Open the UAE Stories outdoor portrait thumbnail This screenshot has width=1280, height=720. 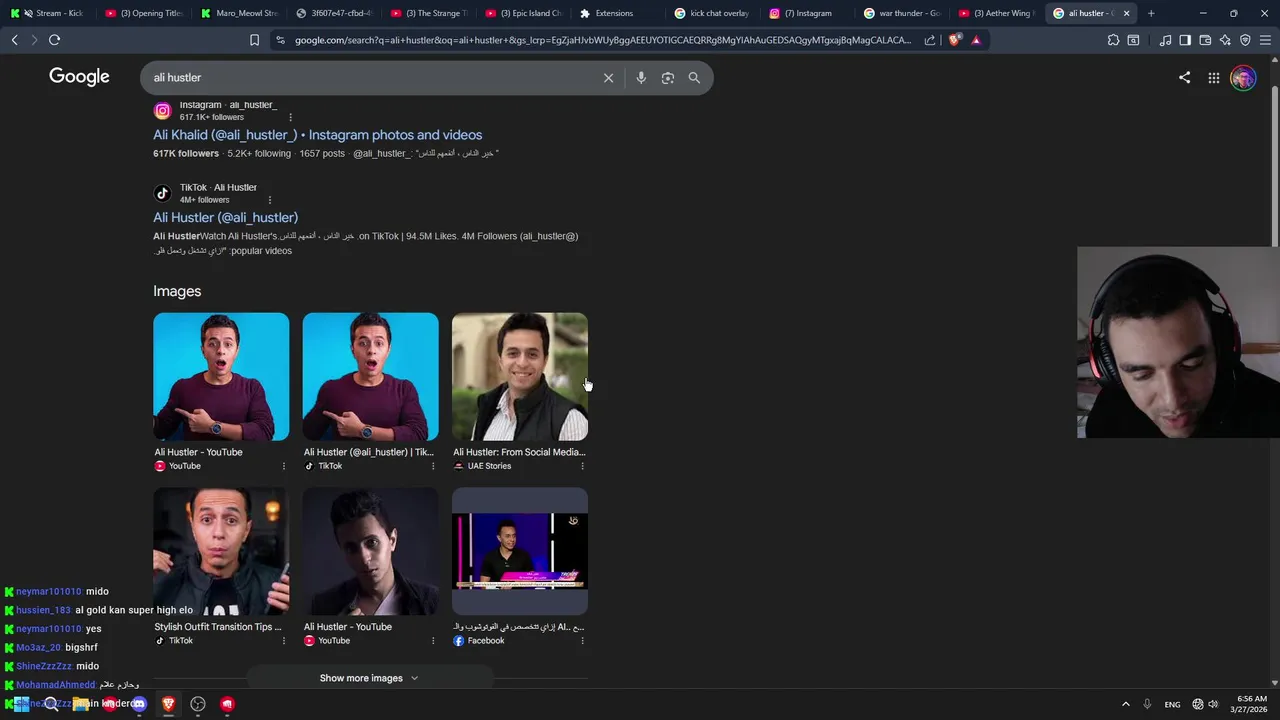point(520,377)
